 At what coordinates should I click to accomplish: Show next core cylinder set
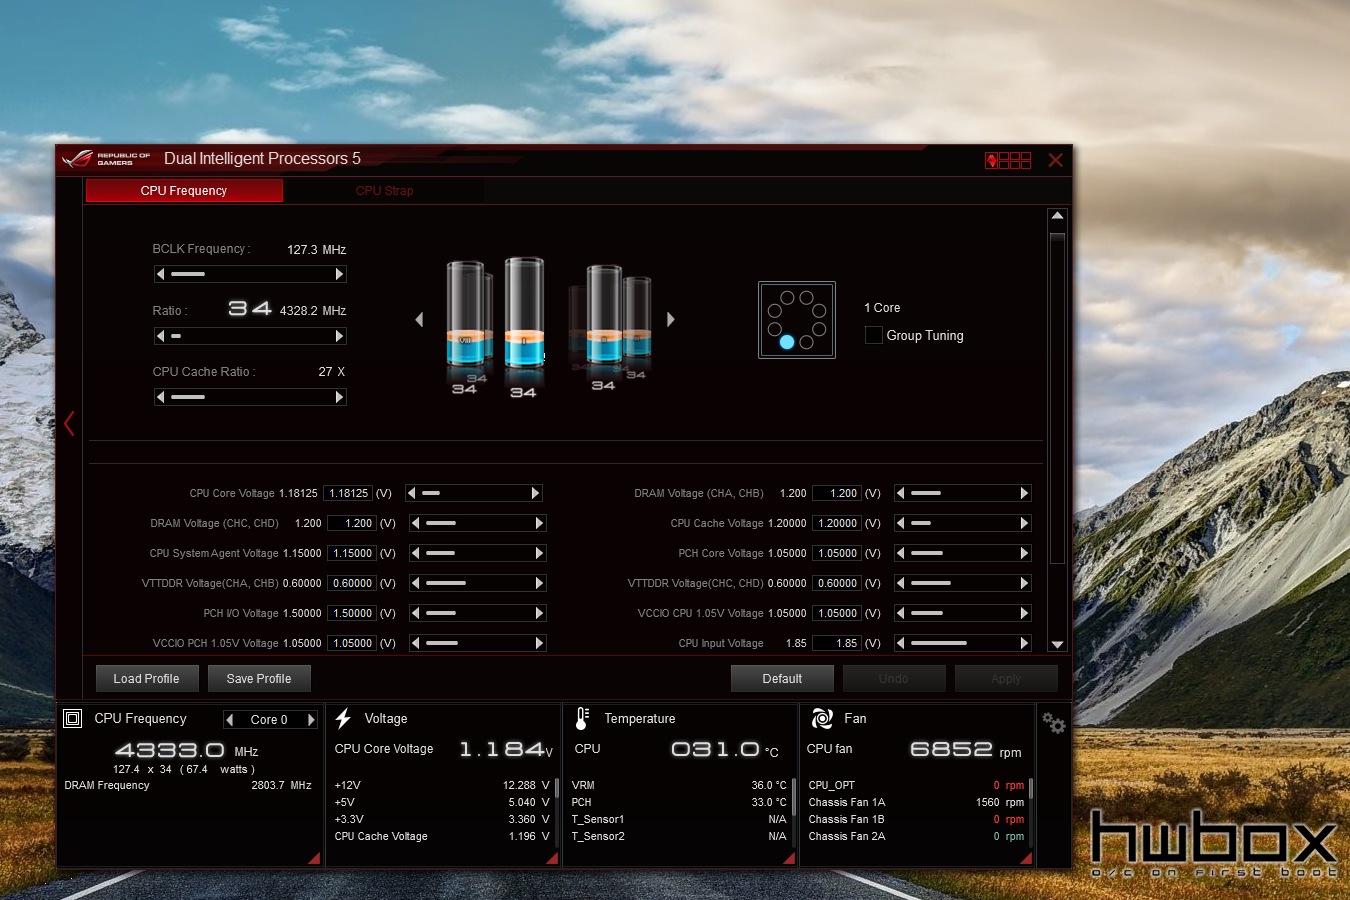tap(671, 319)
